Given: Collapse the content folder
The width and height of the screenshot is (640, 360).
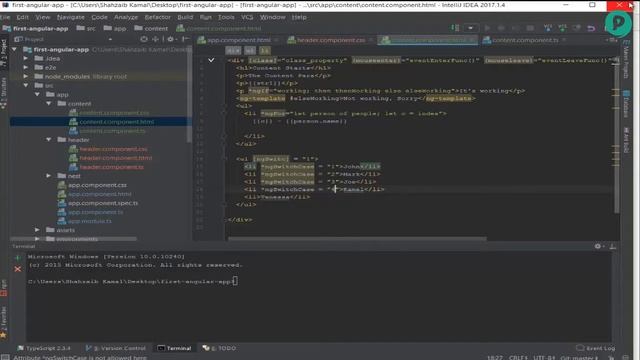Looking at the screenshot, I should click(x=49, y=104).
